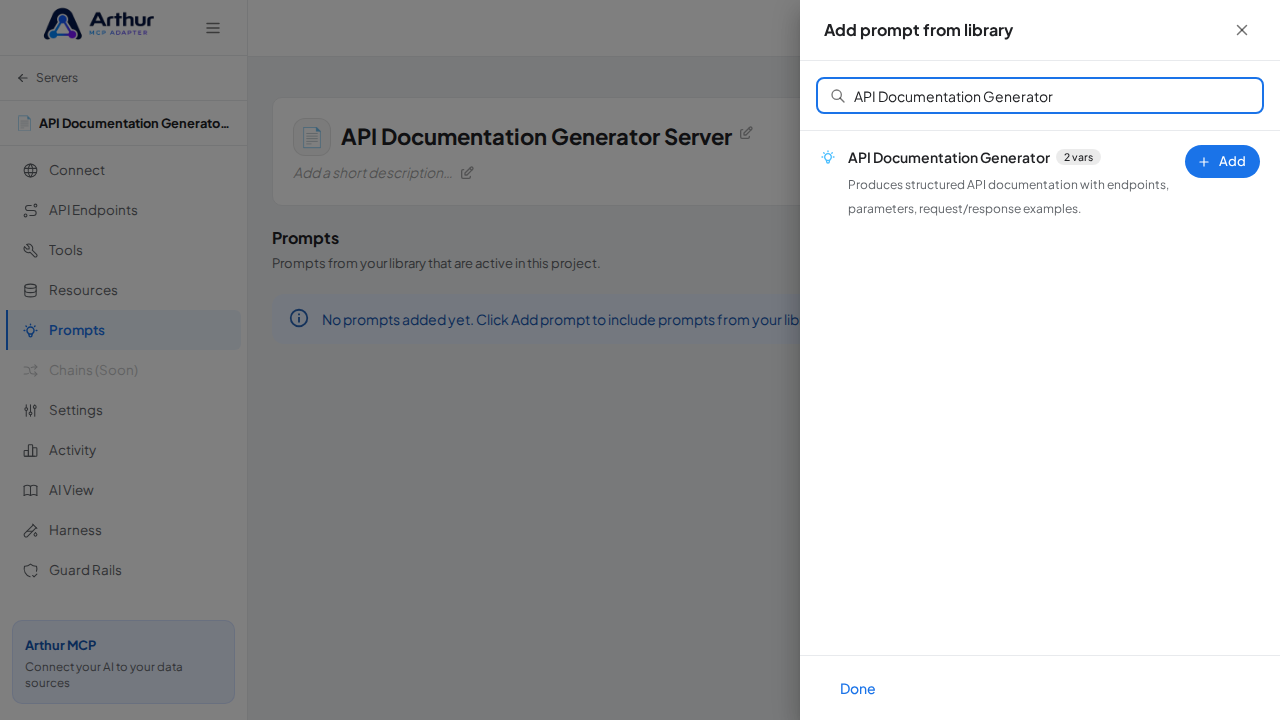Click the prompt library search field
The image size is (1280, 720).
(1040, 96)
